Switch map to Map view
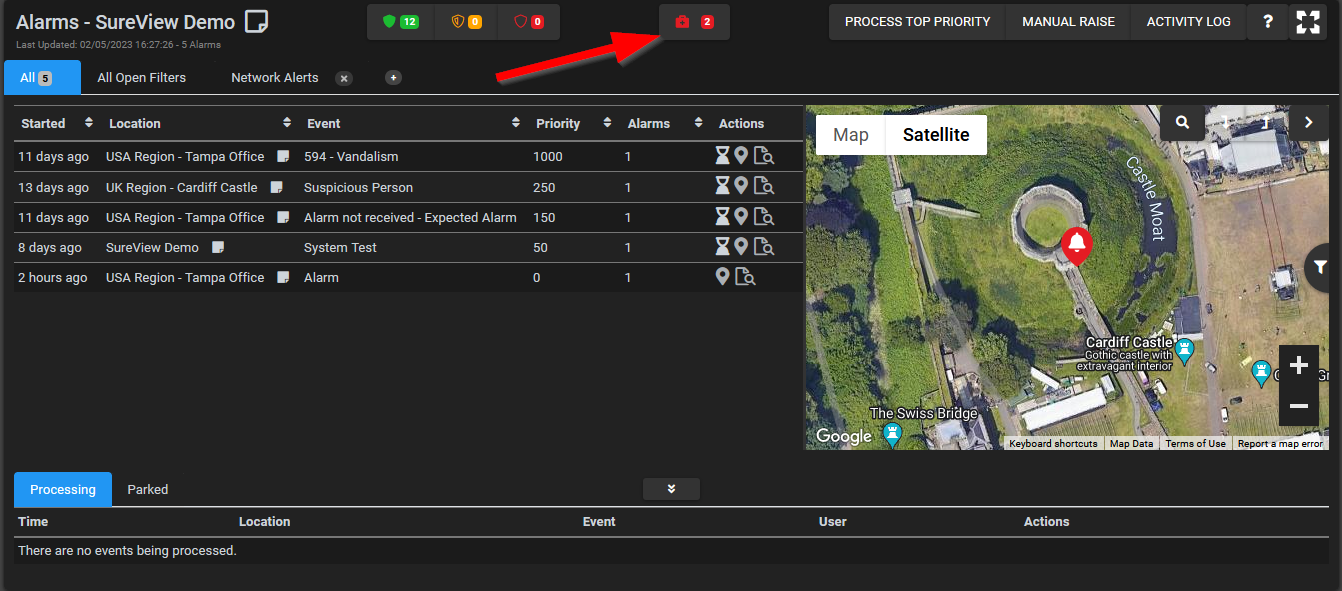Viewport: 1342px width, 591px height. coord(851,135)
